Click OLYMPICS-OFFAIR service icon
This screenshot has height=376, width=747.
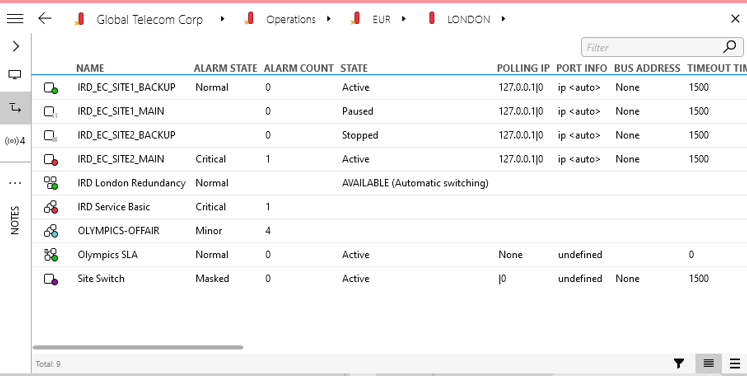pyautogui.click(x=50, y=231)
